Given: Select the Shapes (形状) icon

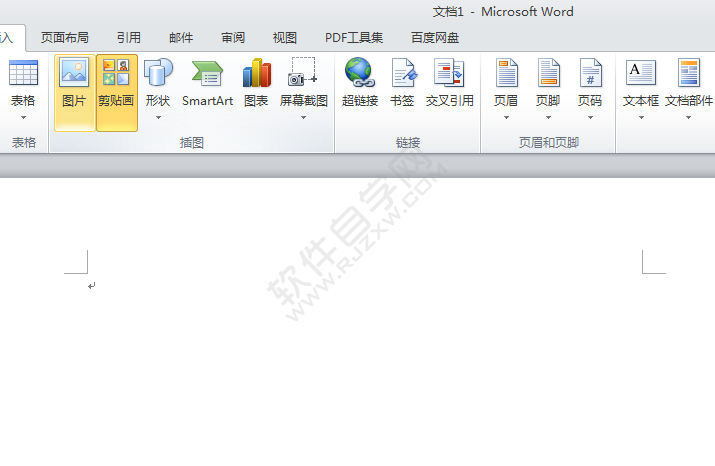Looking at the screenshot, I should click(x=158, y=72).
